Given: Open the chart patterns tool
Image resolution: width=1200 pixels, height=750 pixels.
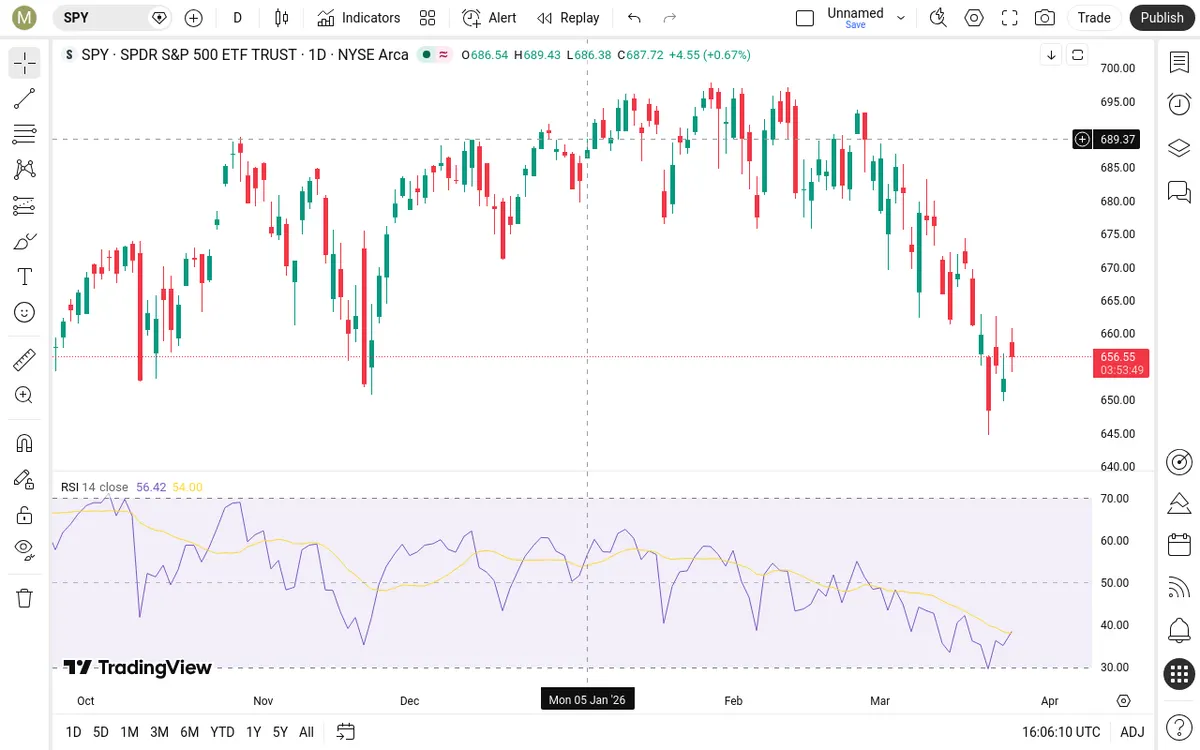Looking at the screenshot, I should coord(25,170).
